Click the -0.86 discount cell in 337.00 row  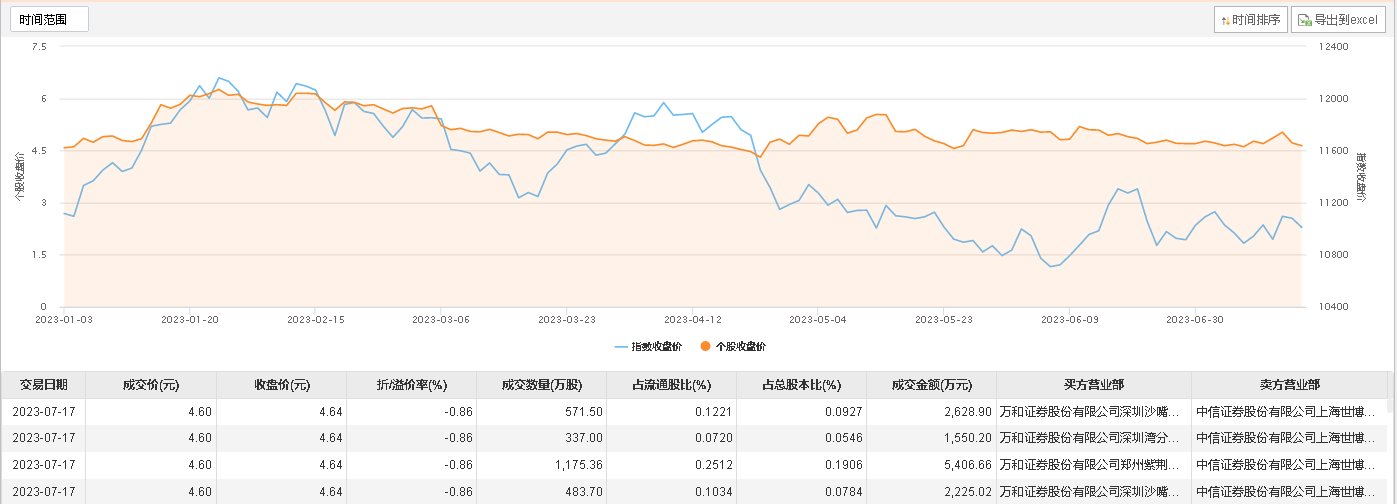(411, 438)
